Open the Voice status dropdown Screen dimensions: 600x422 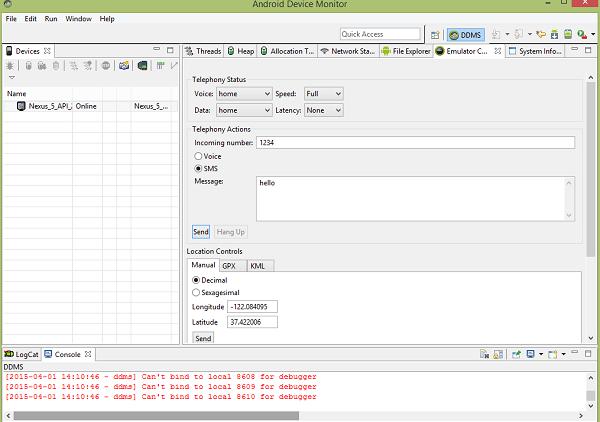[x=244, y=94]
